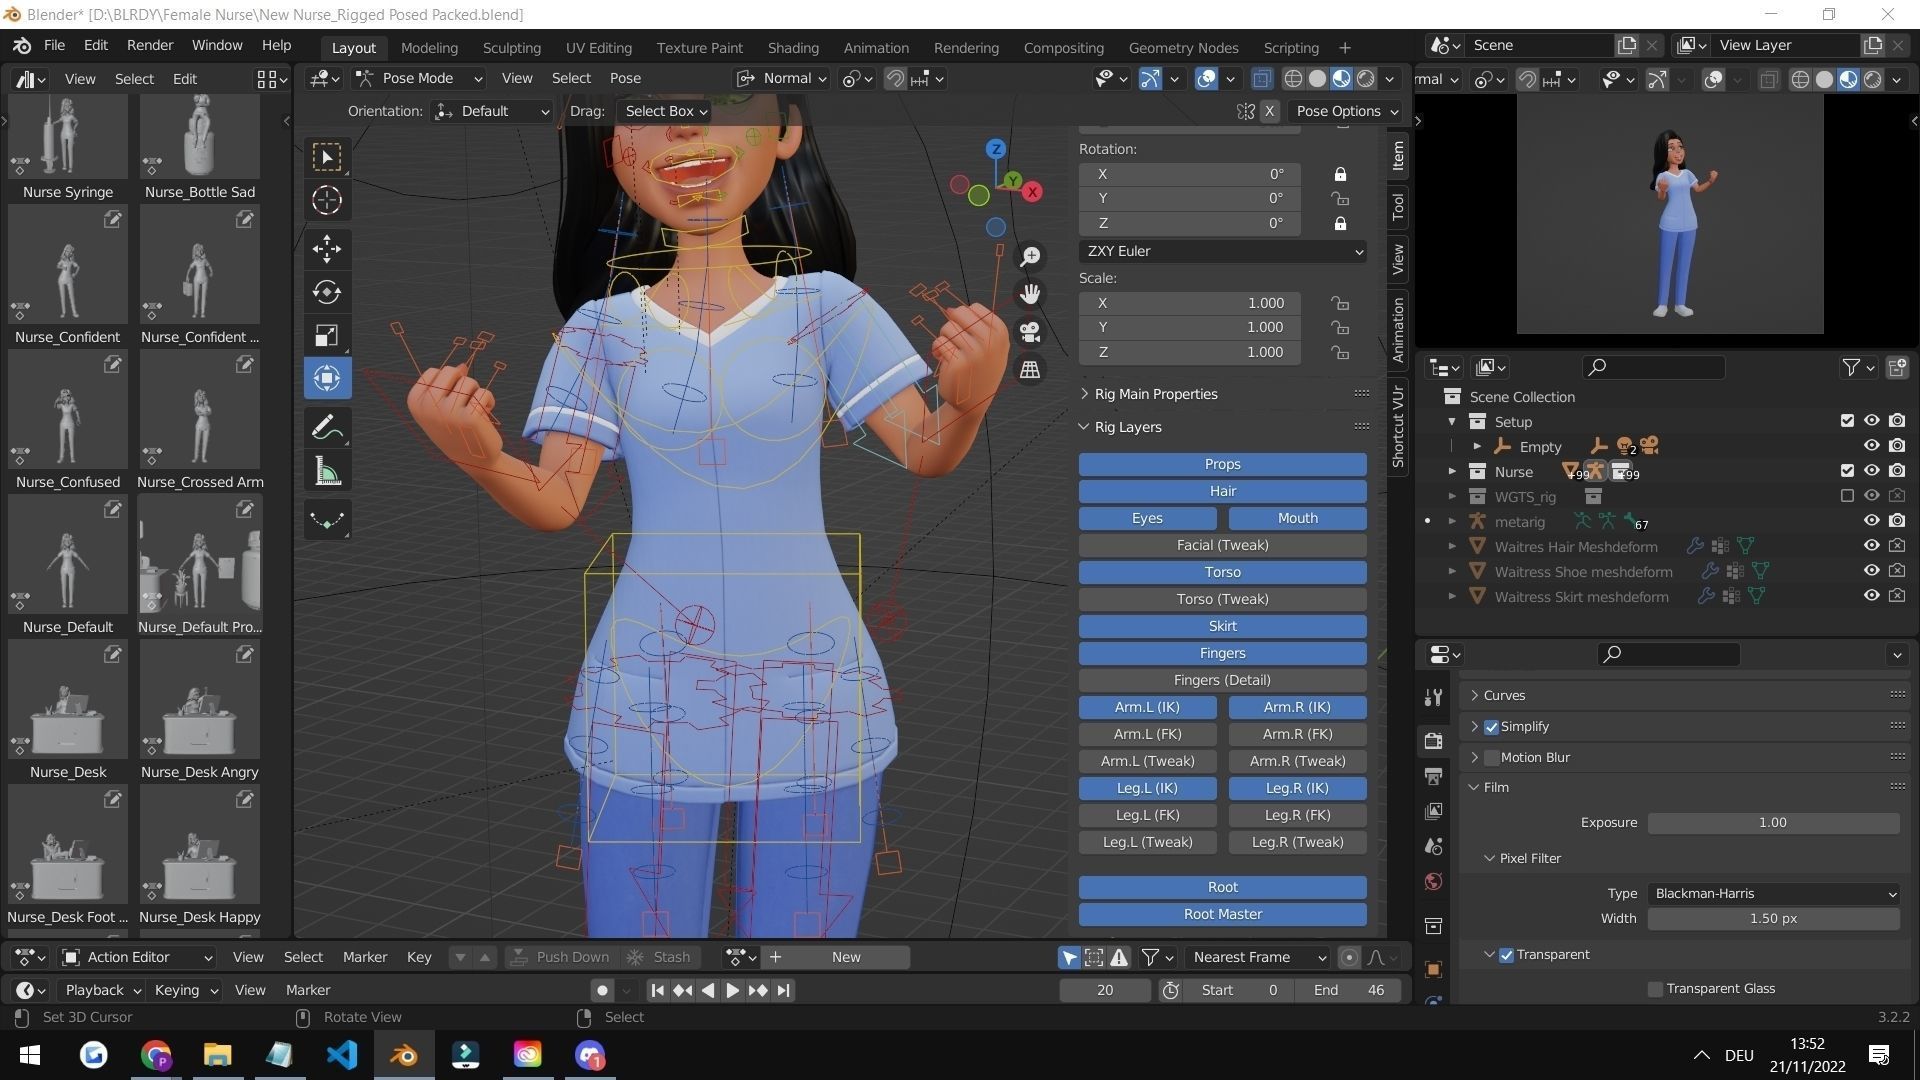The width and height of the screenshot is (1920, 1080).
Task: Open the File menu
Action: coord(54,45)
